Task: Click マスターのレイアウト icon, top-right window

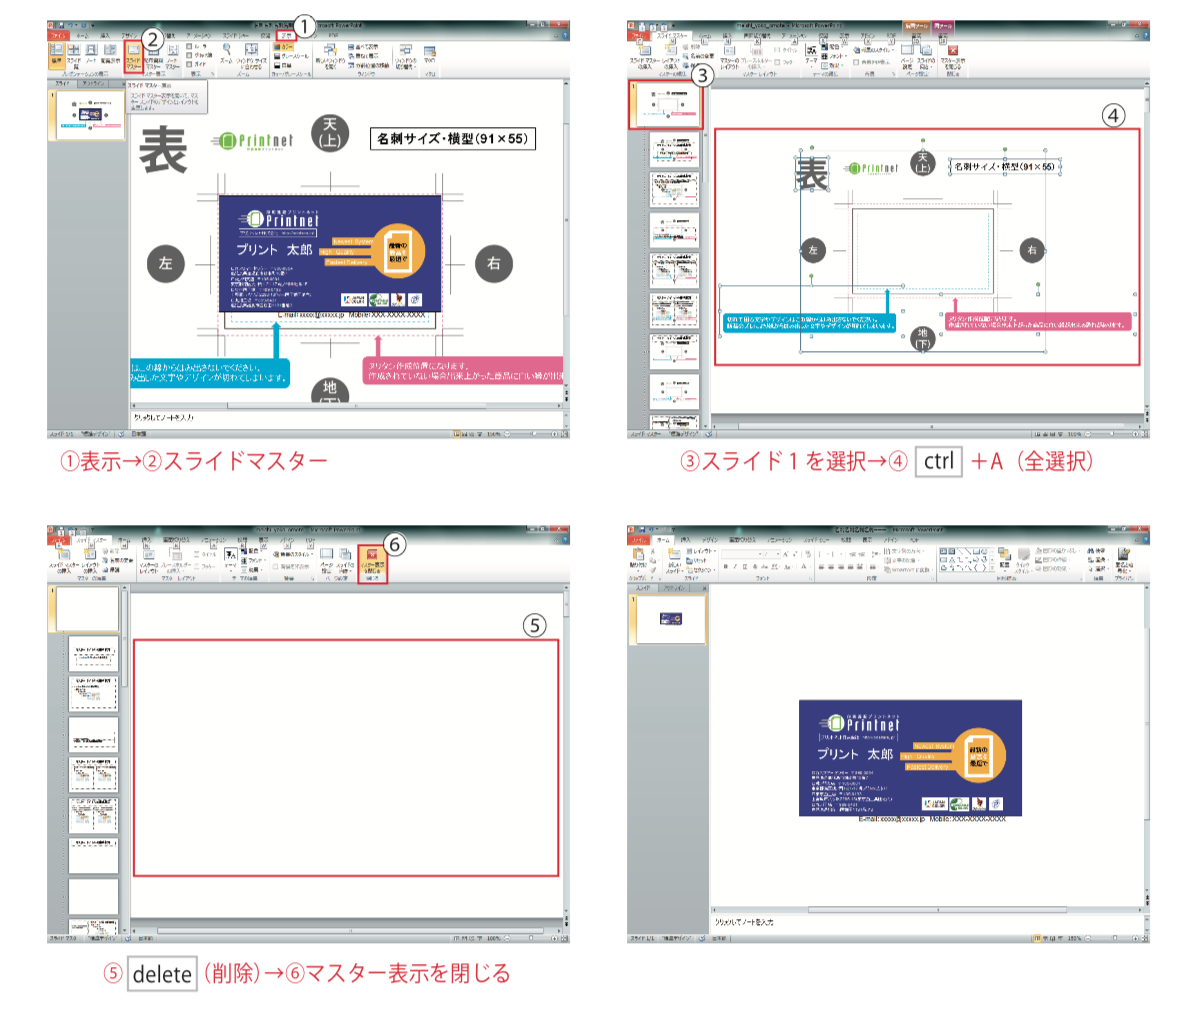Action: click(729, 56)
